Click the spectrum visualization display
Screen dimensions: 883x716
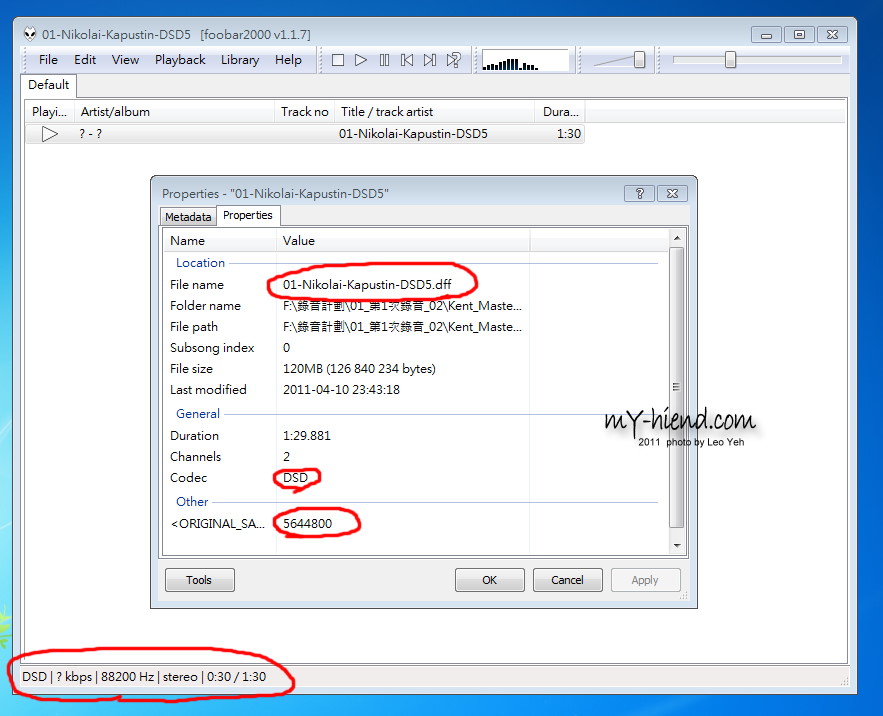(525, 60)
